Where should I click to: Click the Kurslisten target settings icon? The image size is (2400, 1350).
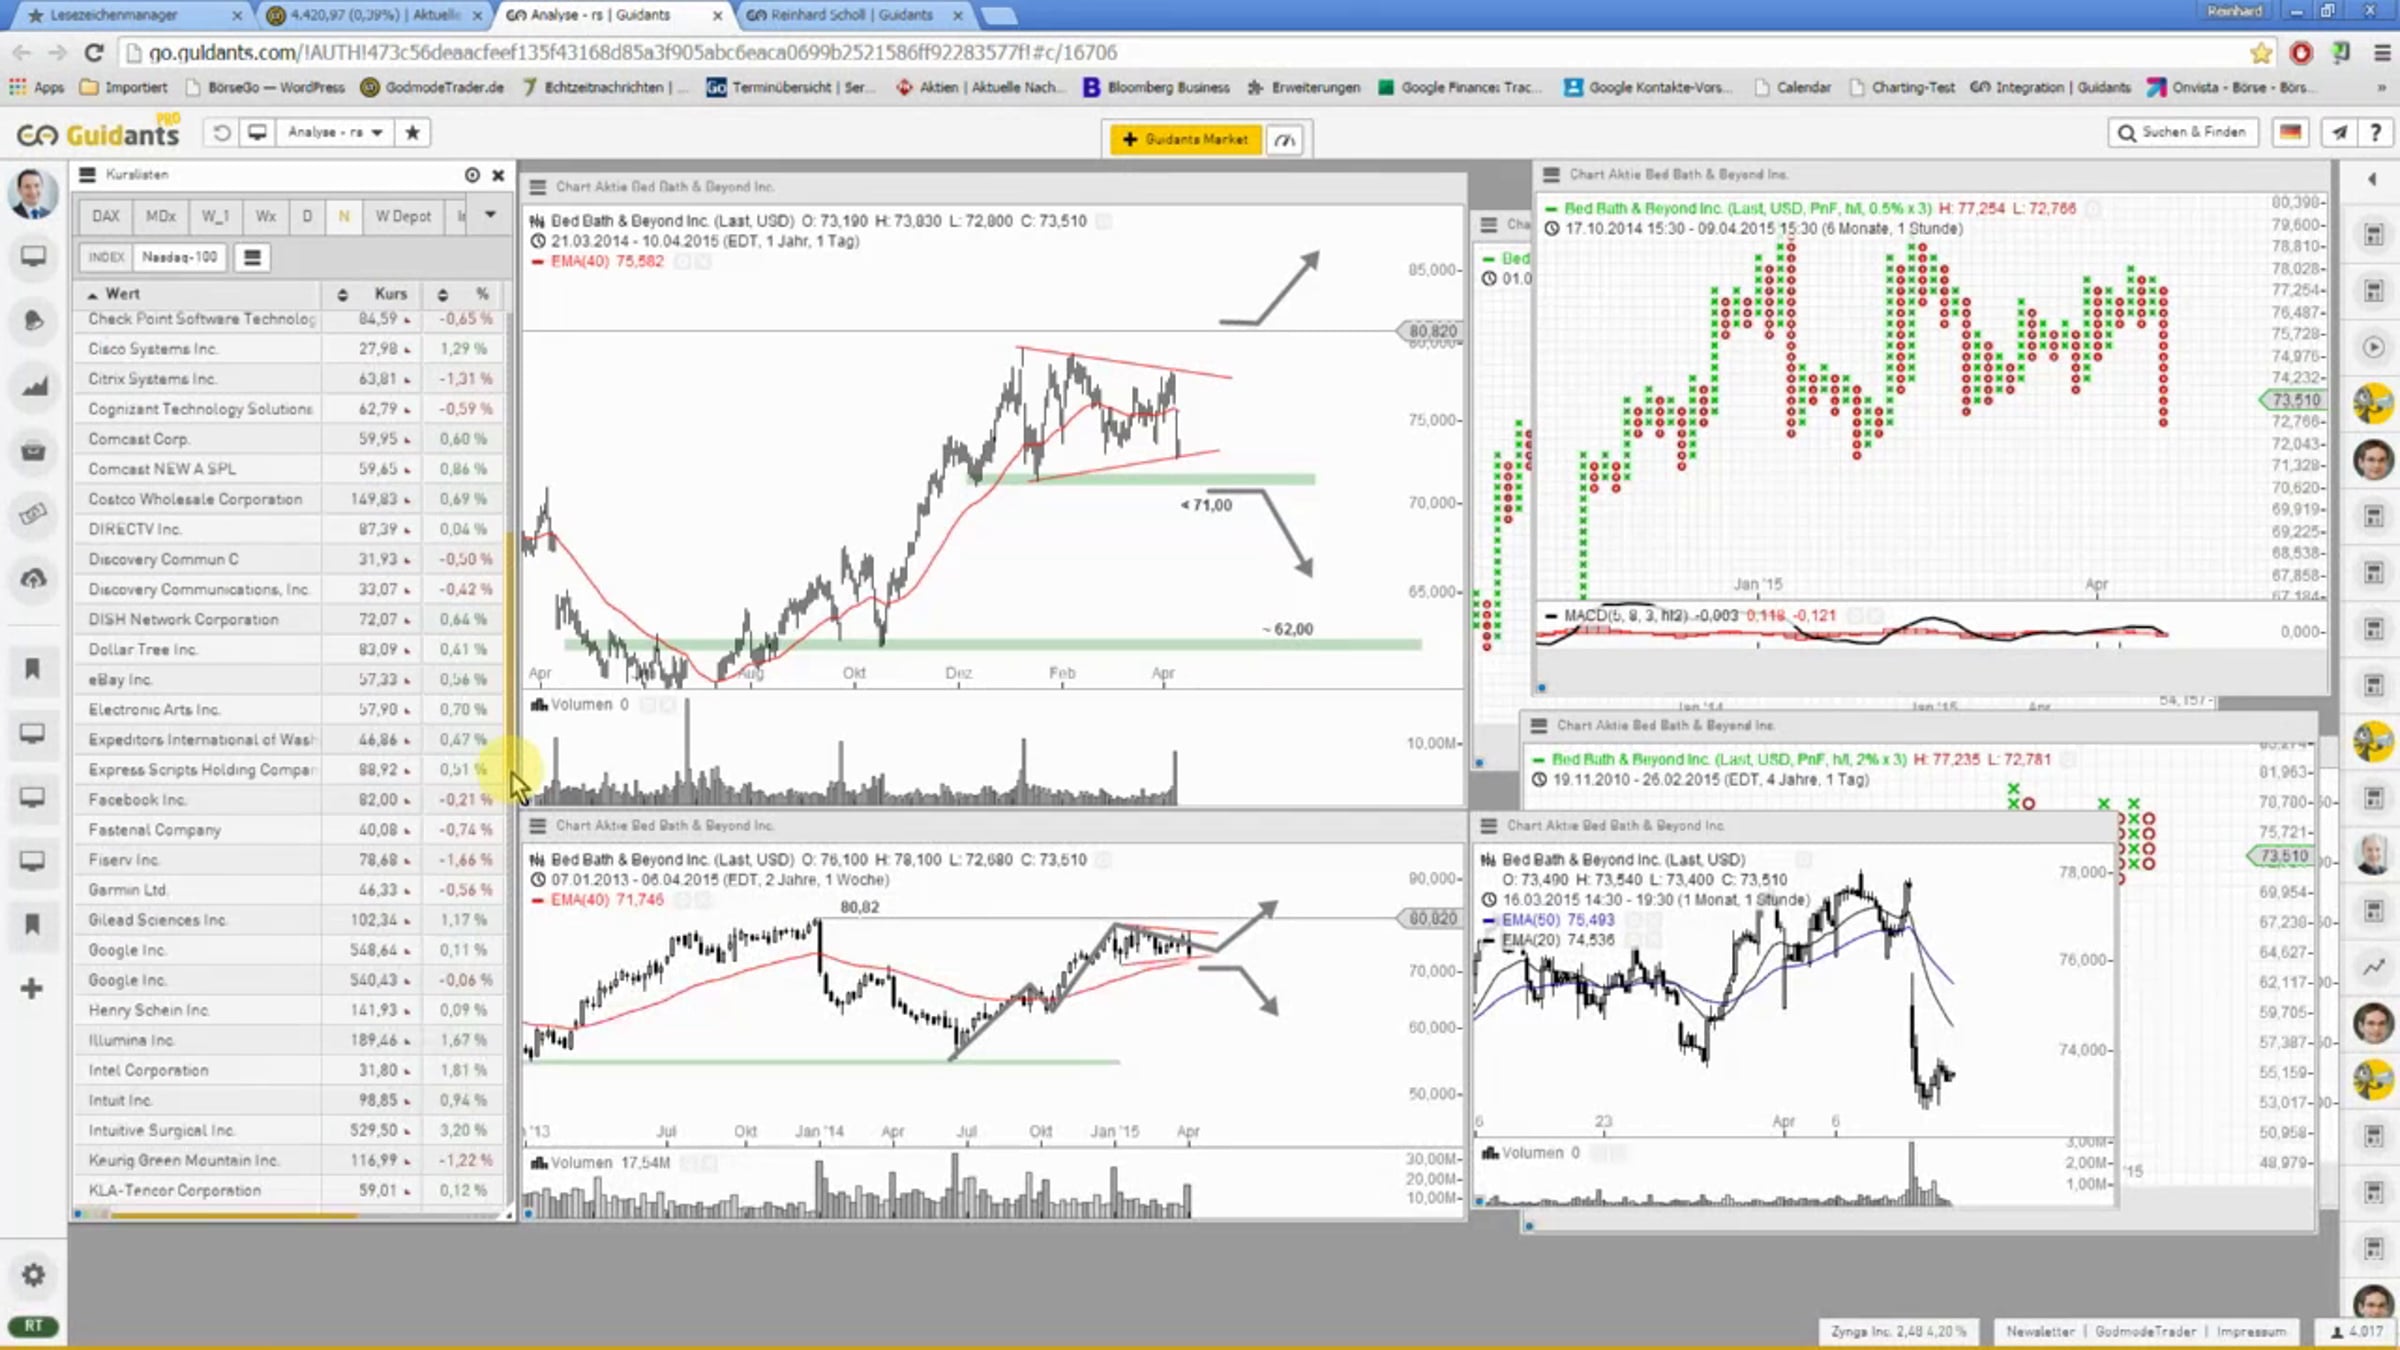(x=472, y=175)
